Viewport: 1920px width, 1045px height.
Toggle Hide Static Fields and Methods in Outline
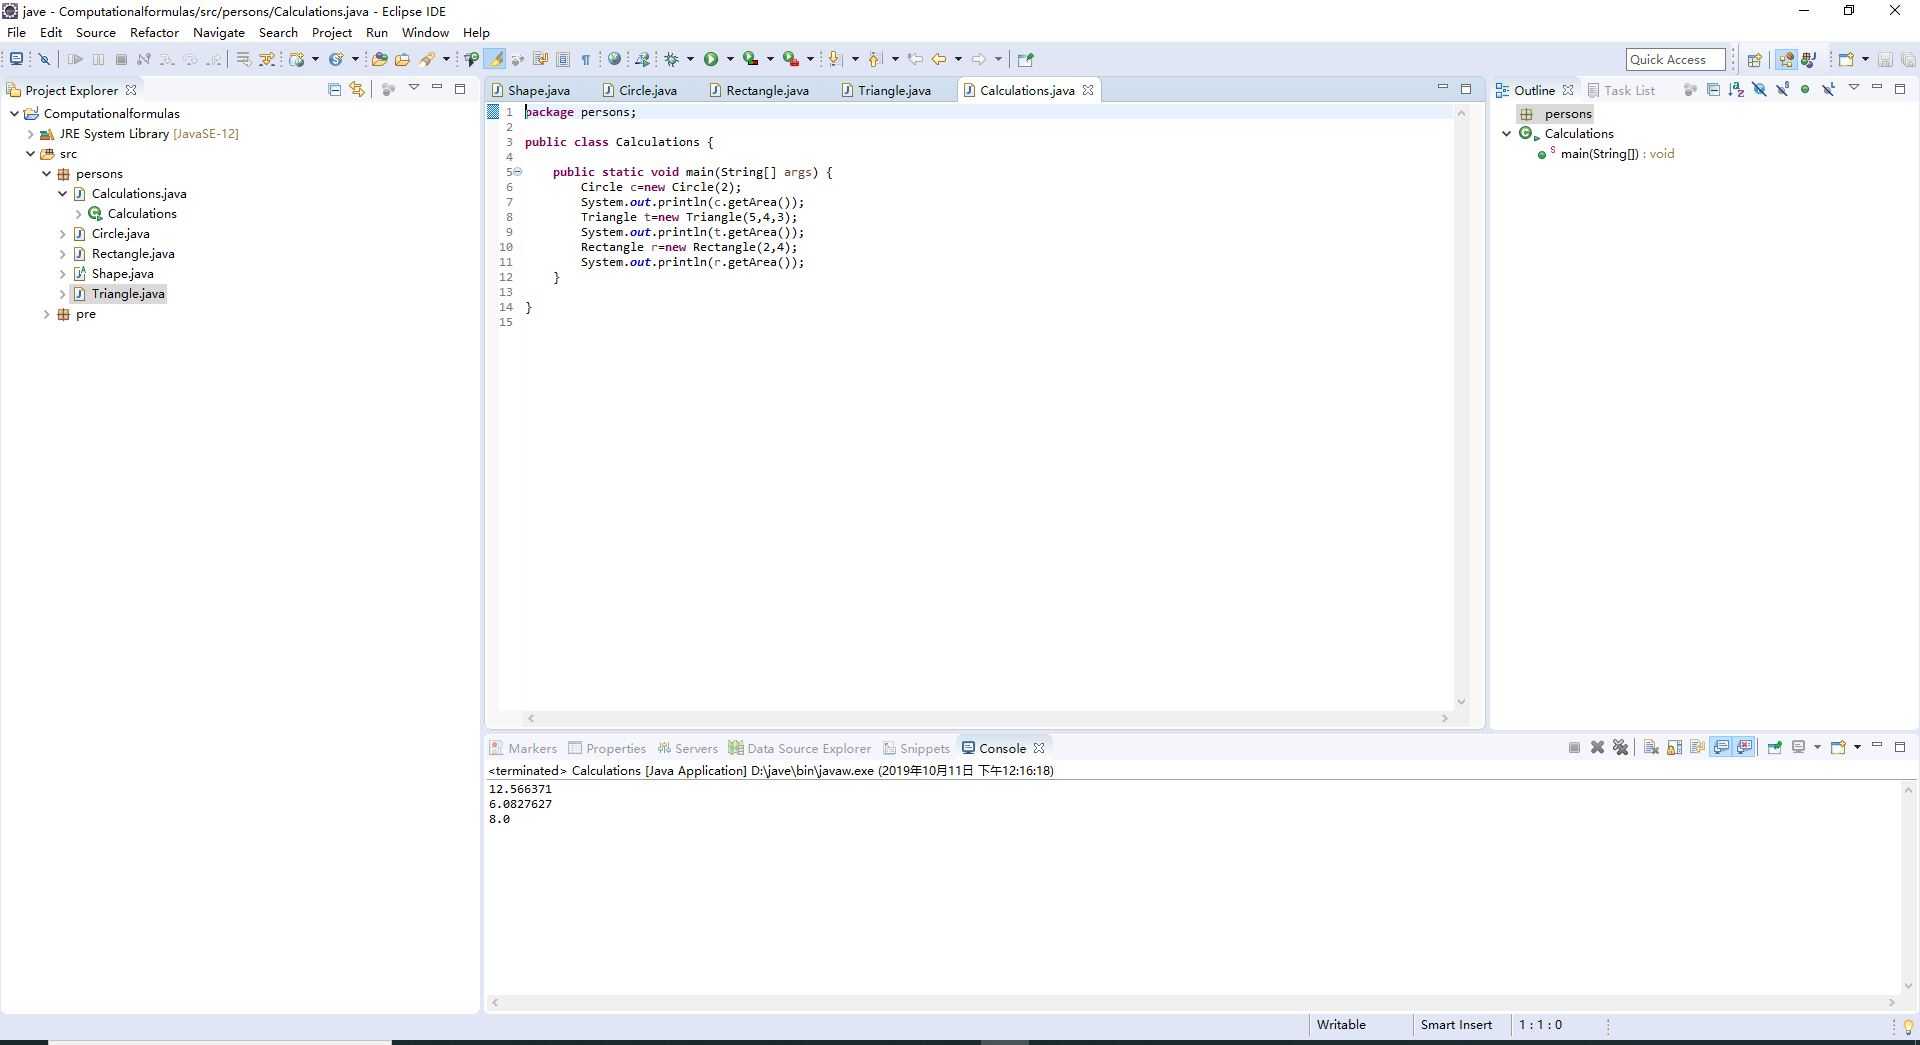[x=1782, y=89]
